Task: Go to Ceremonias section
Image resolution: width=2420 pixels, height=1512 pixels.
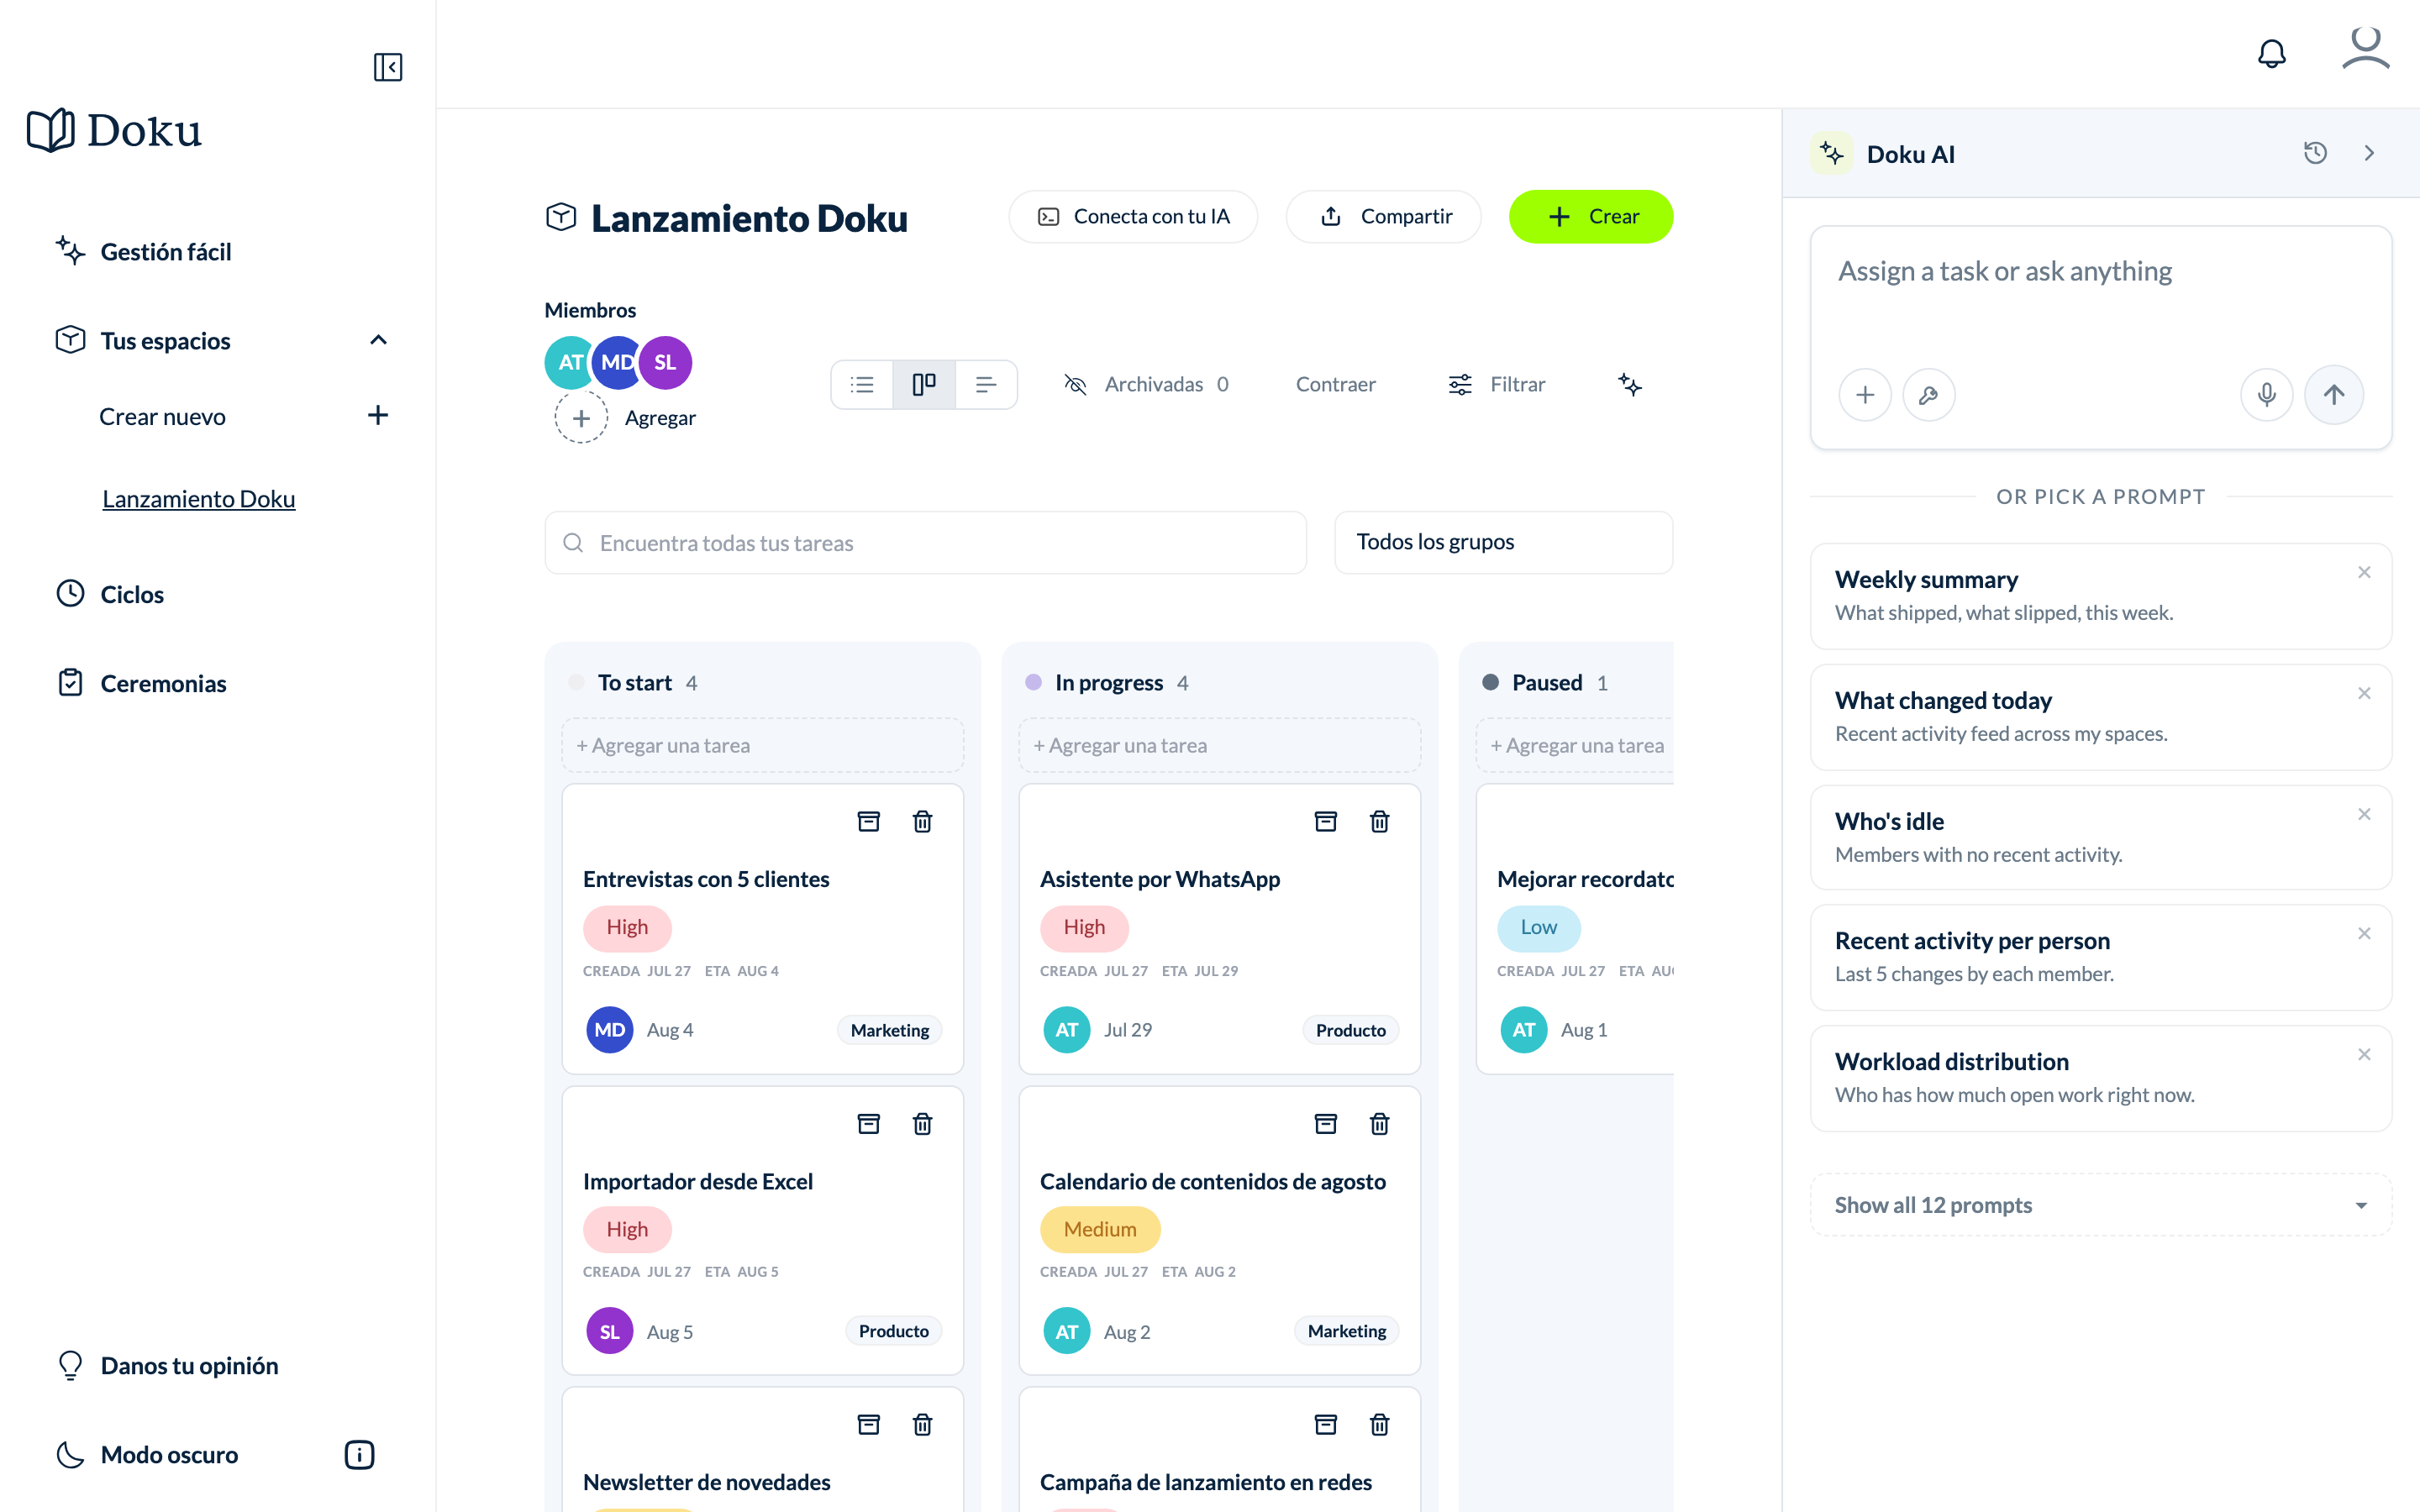Action: coord(141,683)
